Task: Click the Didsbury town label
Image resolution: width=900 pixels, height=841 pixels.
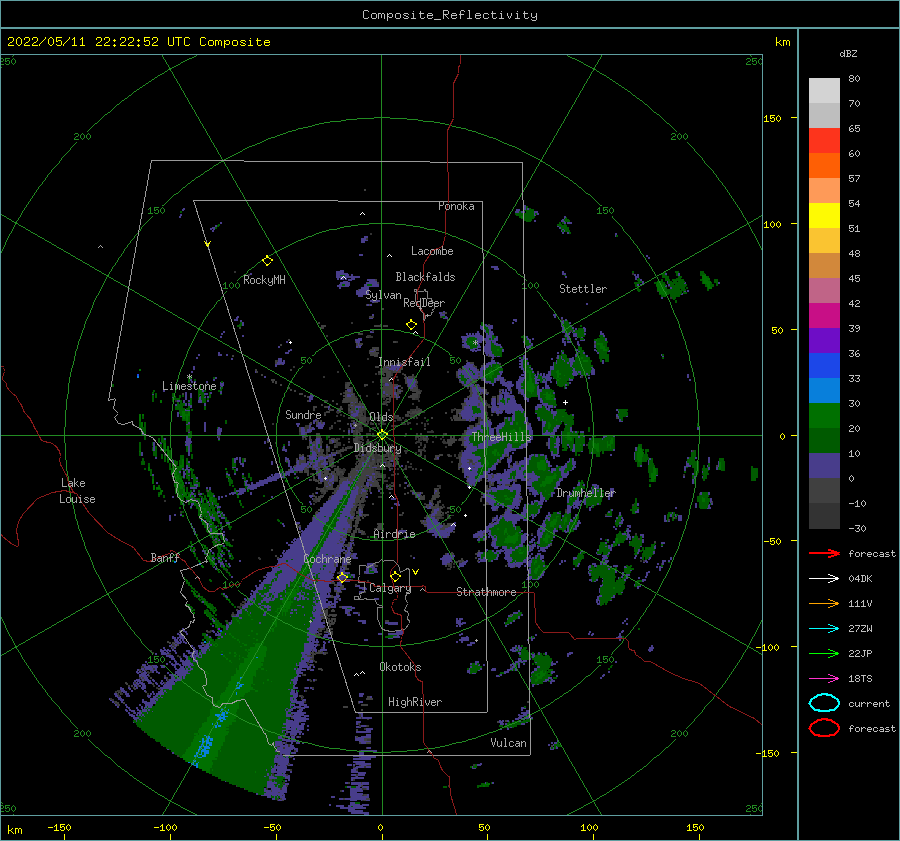Action: pos(377,448)
